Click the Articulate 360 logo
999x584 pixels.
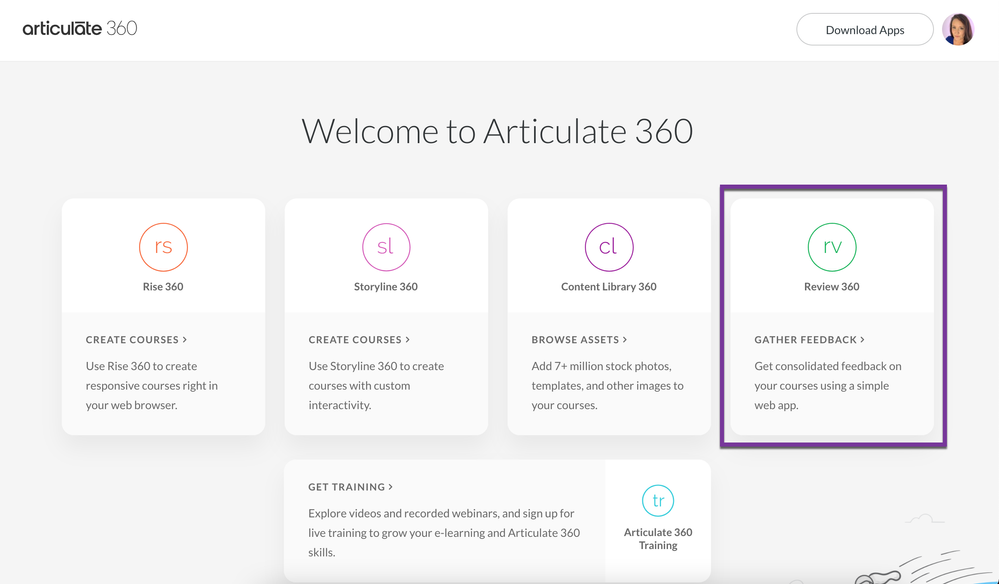(80, 28)
